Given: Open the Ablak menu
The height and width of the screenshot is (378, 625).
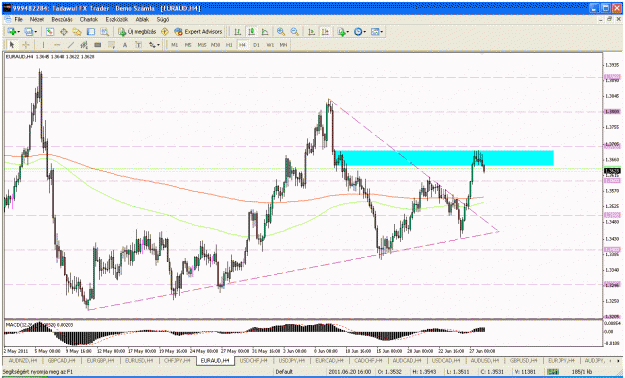Looking at the screenshot, I should pos(142,19).
